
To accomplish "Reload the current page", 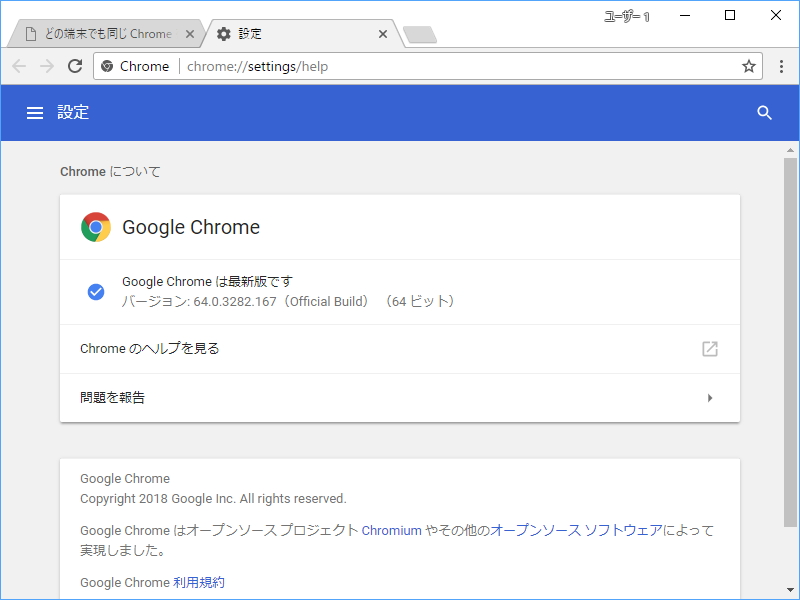I will coord(74,66).
